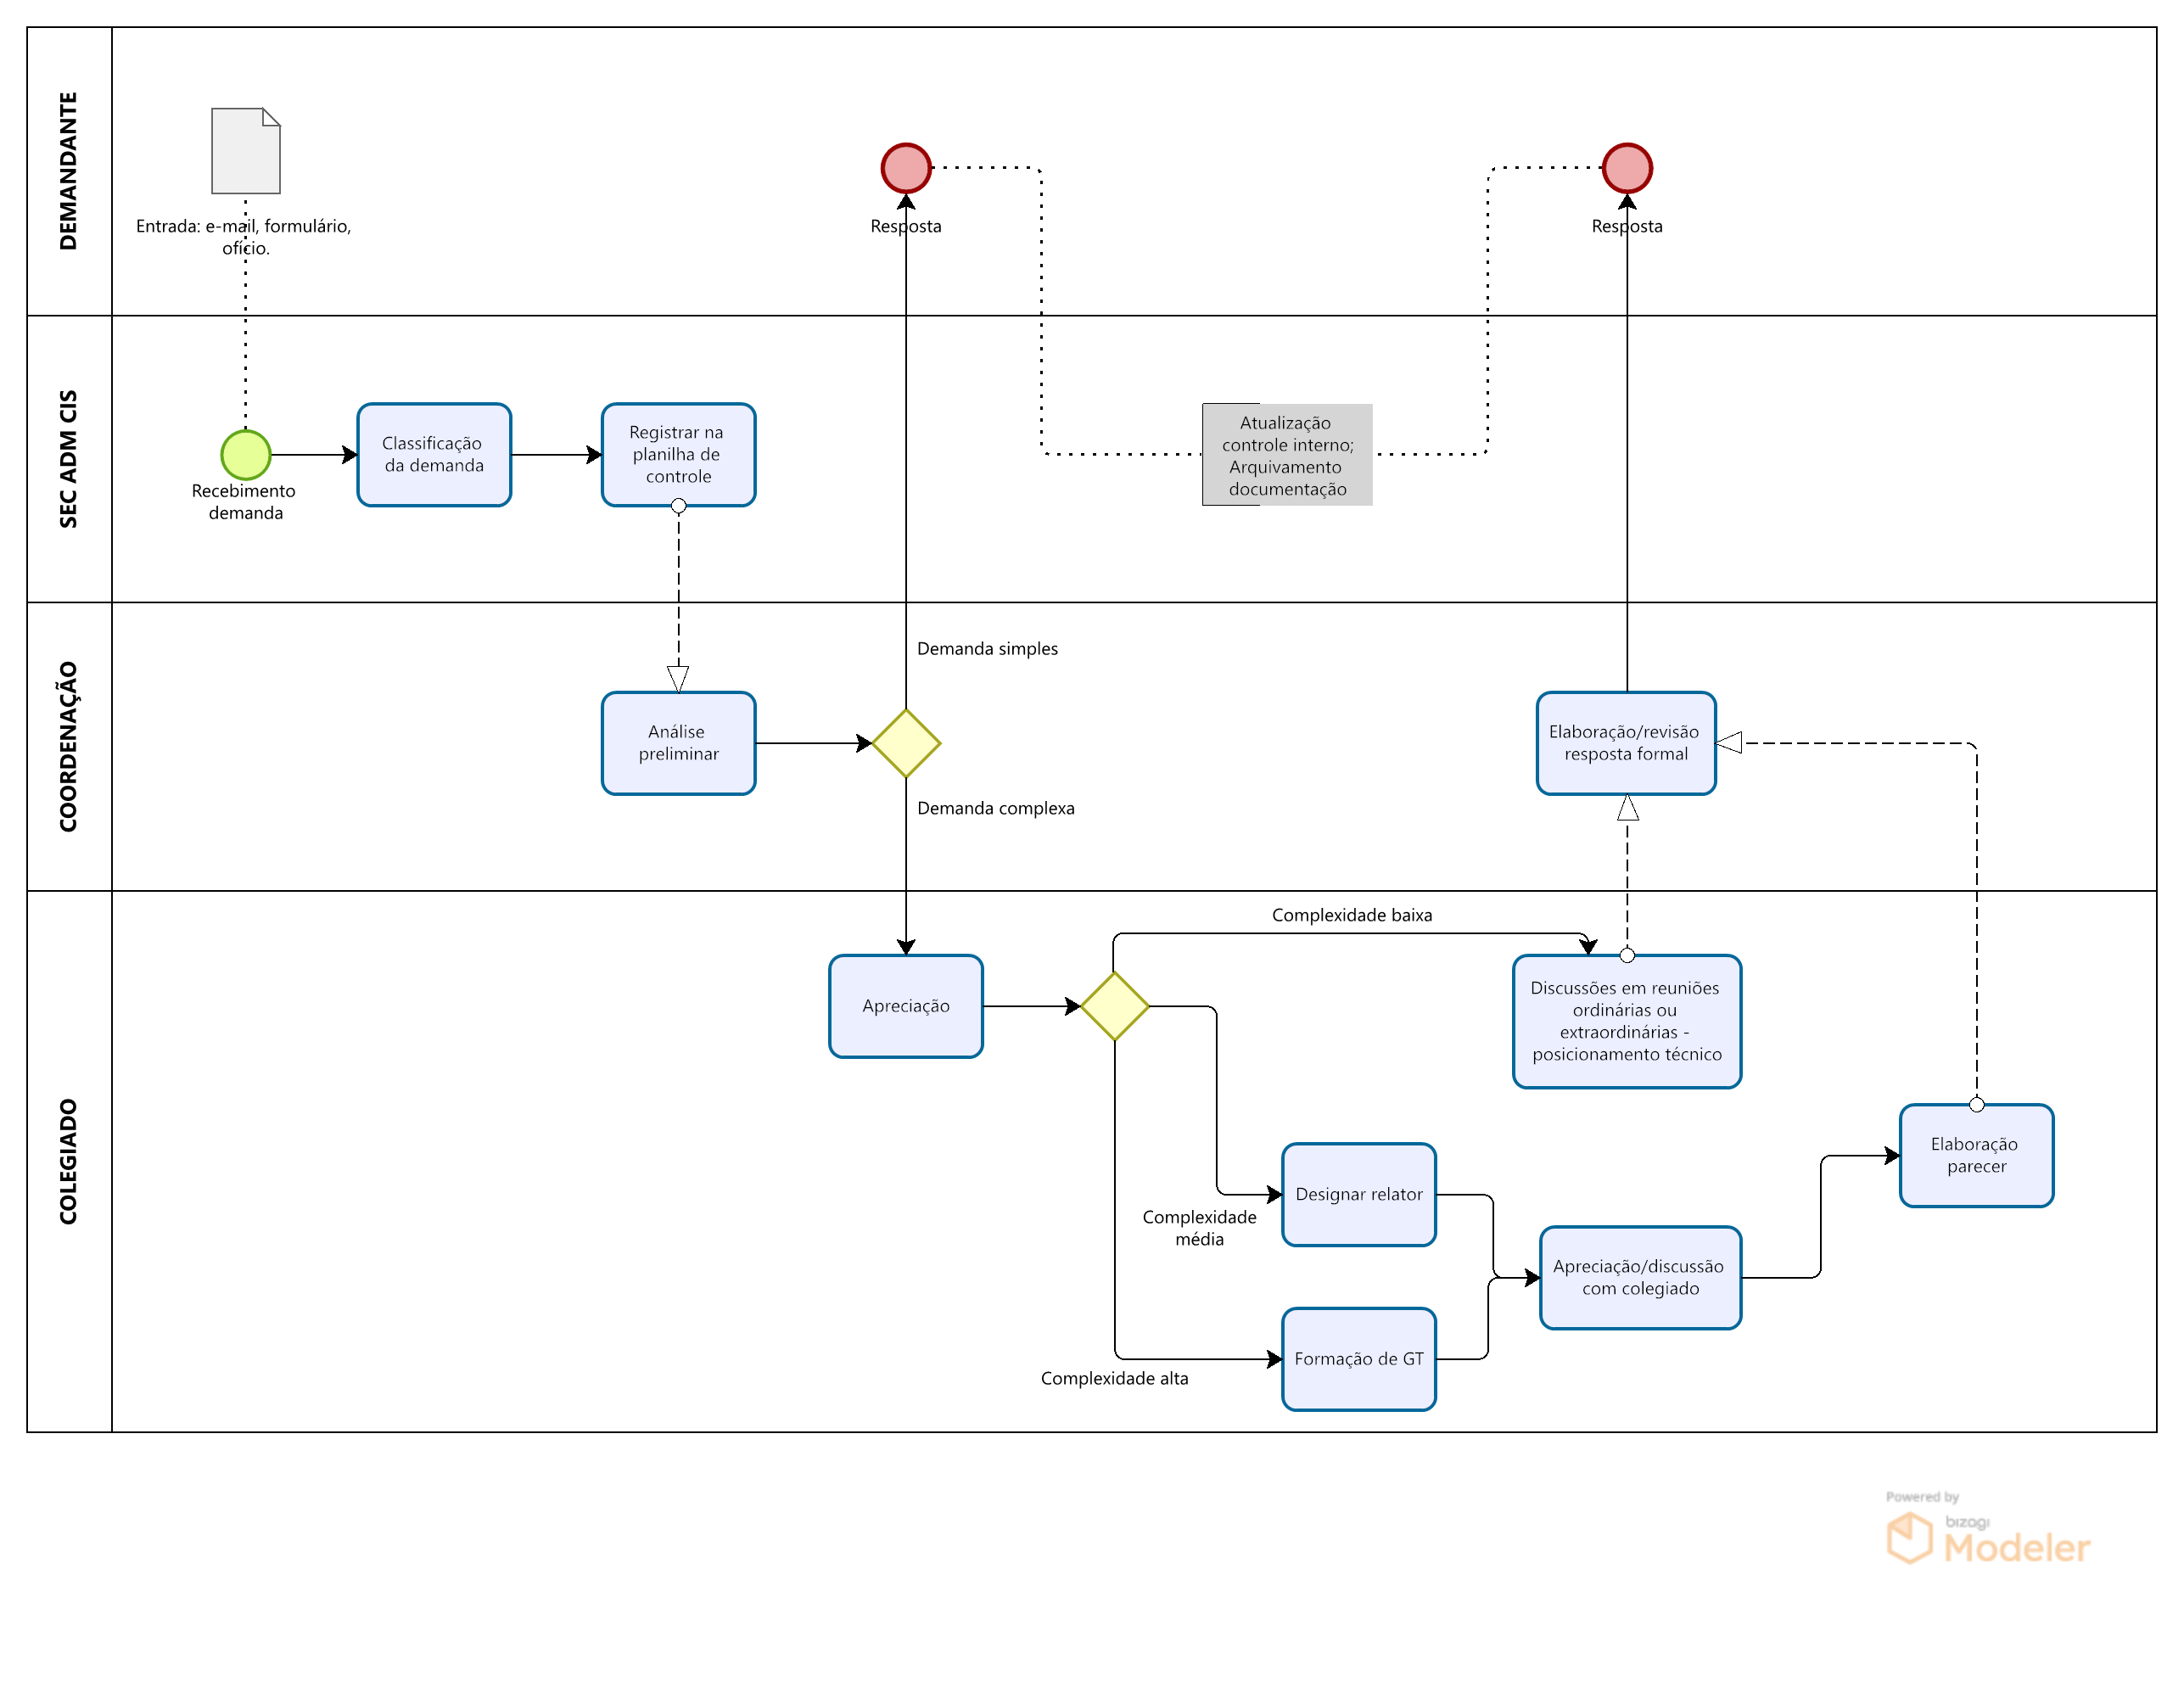Click the Bizagi Modeler logo
2184x1697 pixels.
(1987, 1537)
